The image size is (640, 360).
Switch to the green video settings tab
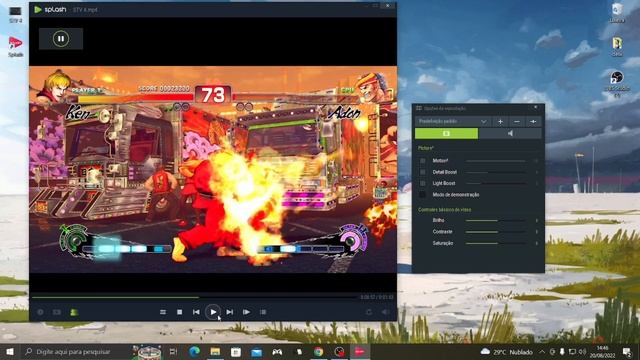[x=447, y=133]
